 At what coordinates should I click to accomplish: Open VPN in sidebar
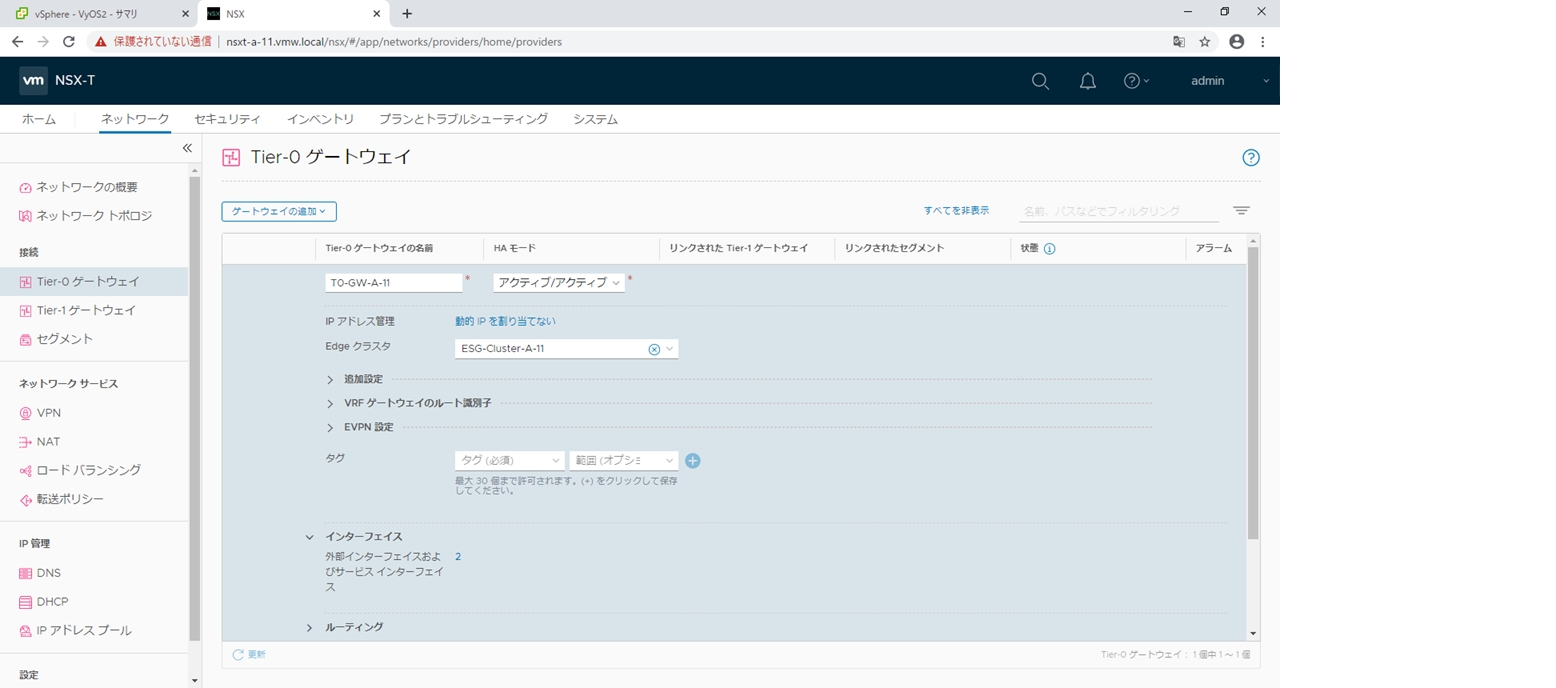click(x=49, y=412)
